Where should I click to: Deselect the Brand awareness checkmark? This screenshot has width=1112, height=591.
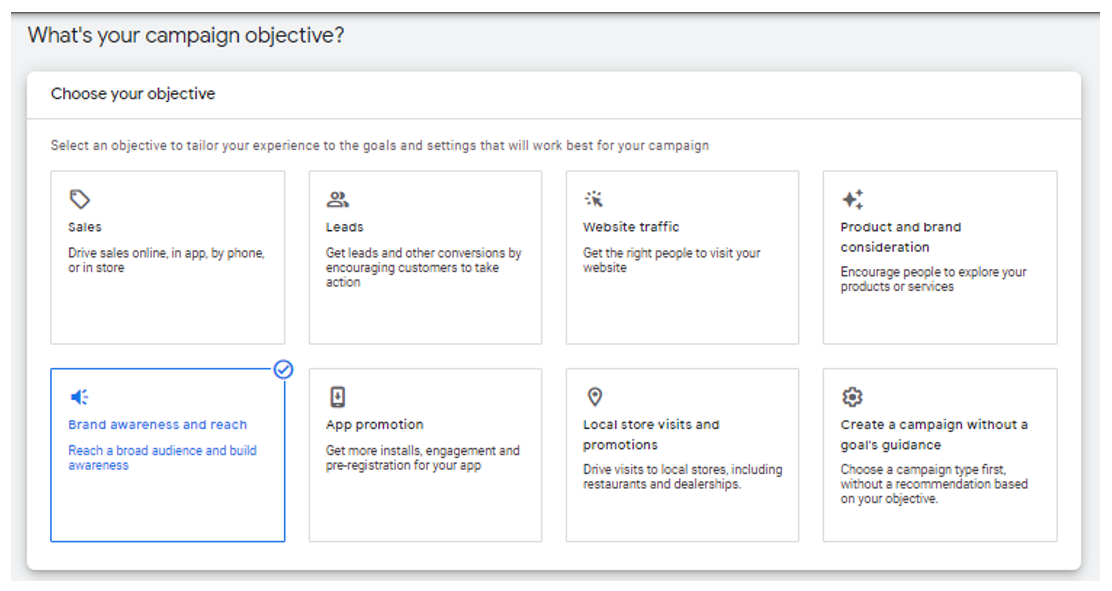coord(283,371)
